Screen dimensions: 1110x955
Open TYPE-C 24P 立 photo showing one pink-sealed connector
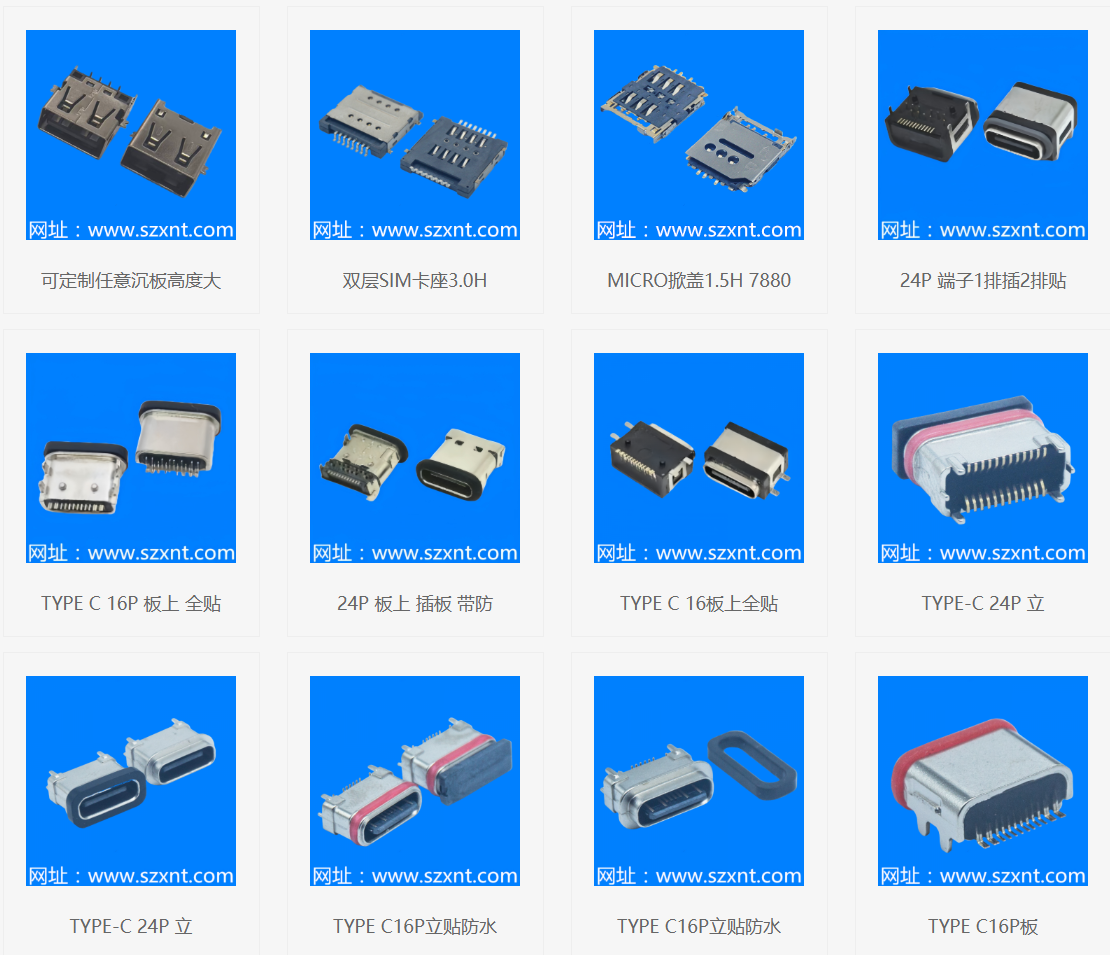click(x=983, y=458)
